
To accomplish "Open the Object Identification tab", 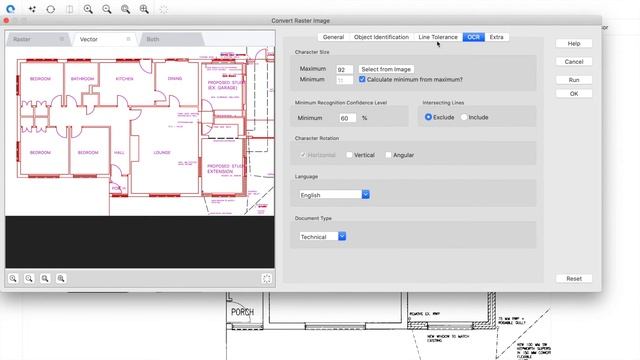I will [381, 37].
